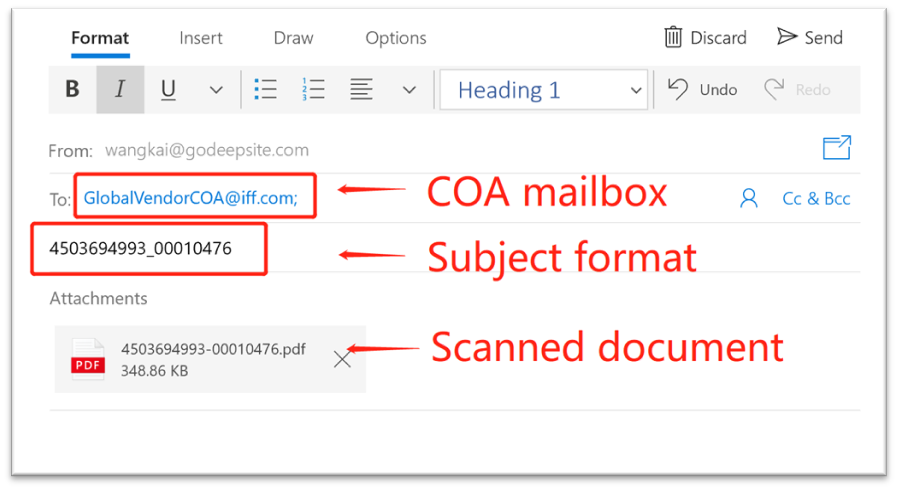Screen dimensions: 898x490
Task: Open the Heading 1 style dropdown
Action: coord(543,90)
